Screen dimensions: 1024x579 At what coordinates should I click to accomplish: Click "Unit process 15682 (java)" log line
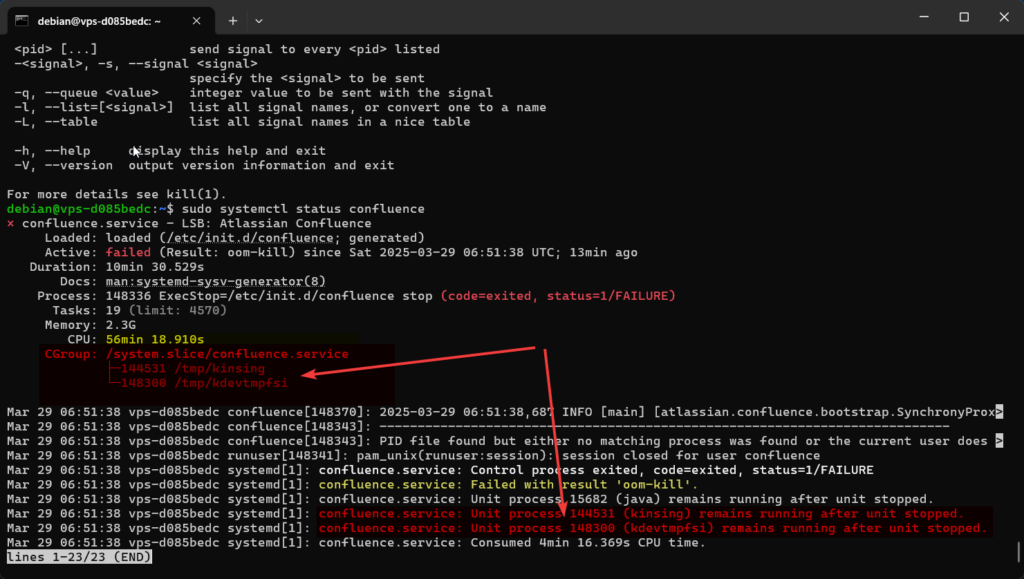(x=470, y=499)
